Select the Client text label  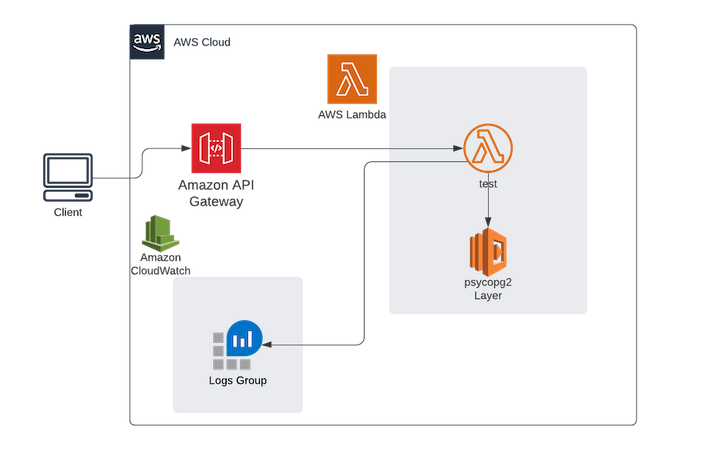click(x=69, y=213)
